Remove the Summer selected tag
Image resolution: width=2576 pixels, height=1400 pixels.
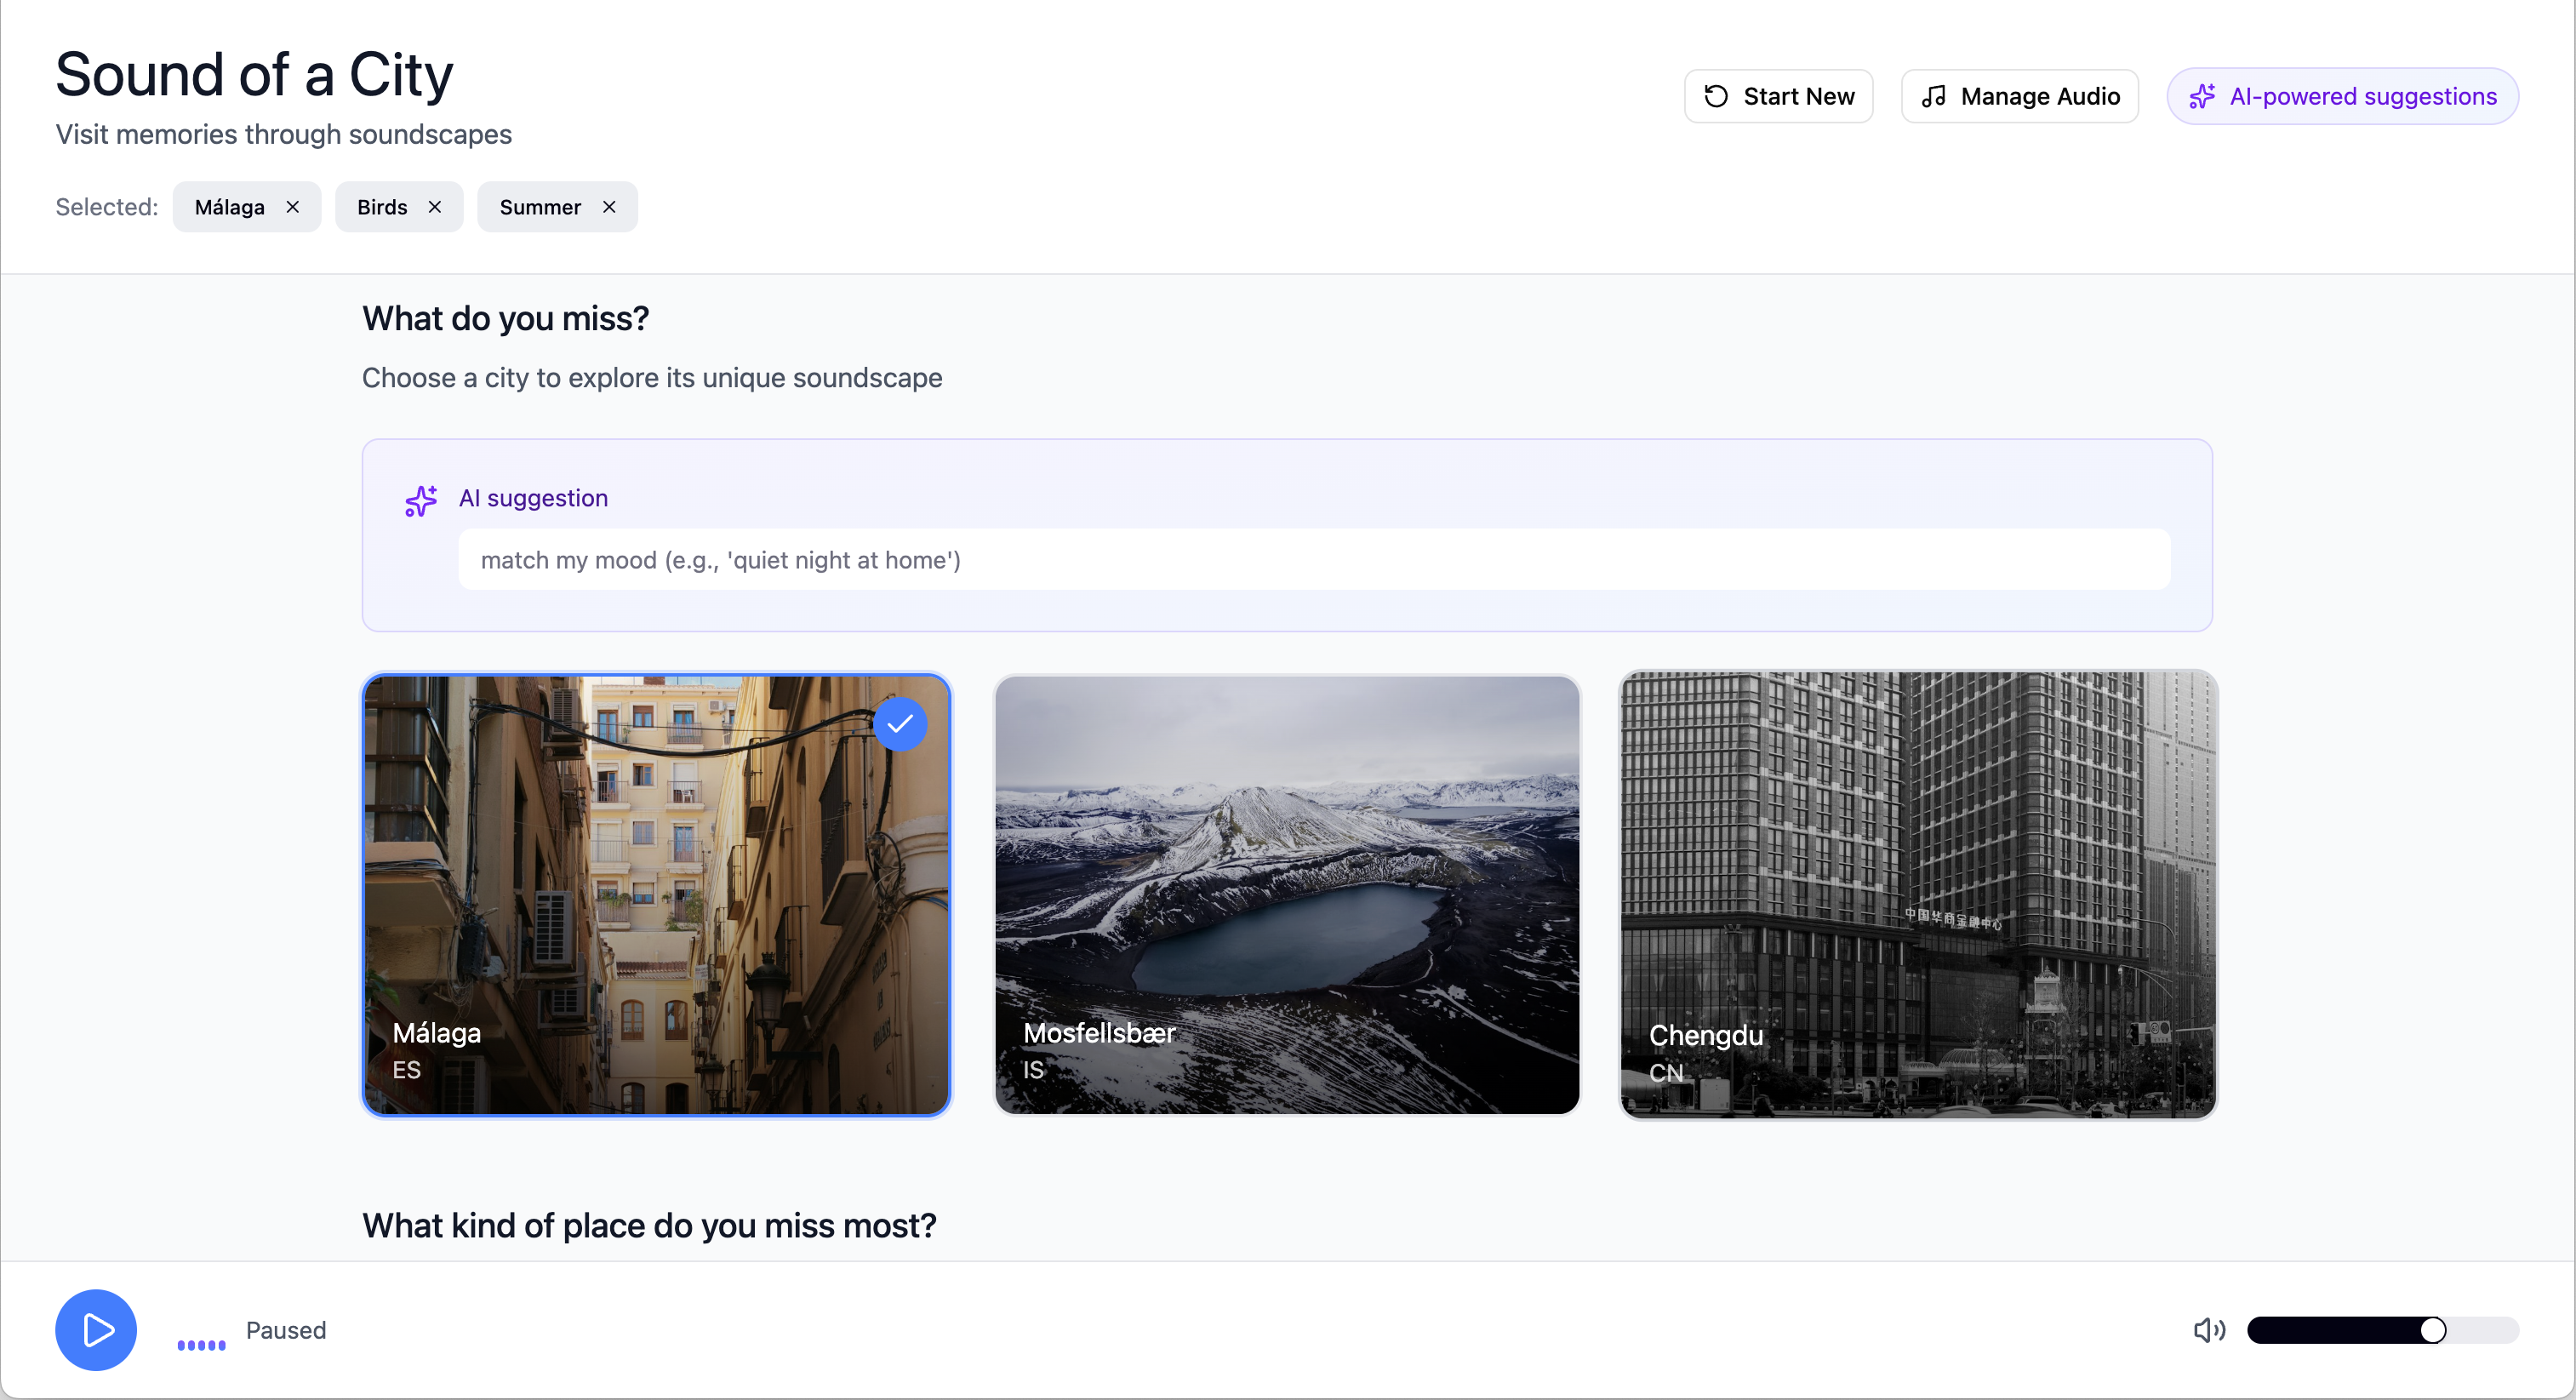click(609, 207)
